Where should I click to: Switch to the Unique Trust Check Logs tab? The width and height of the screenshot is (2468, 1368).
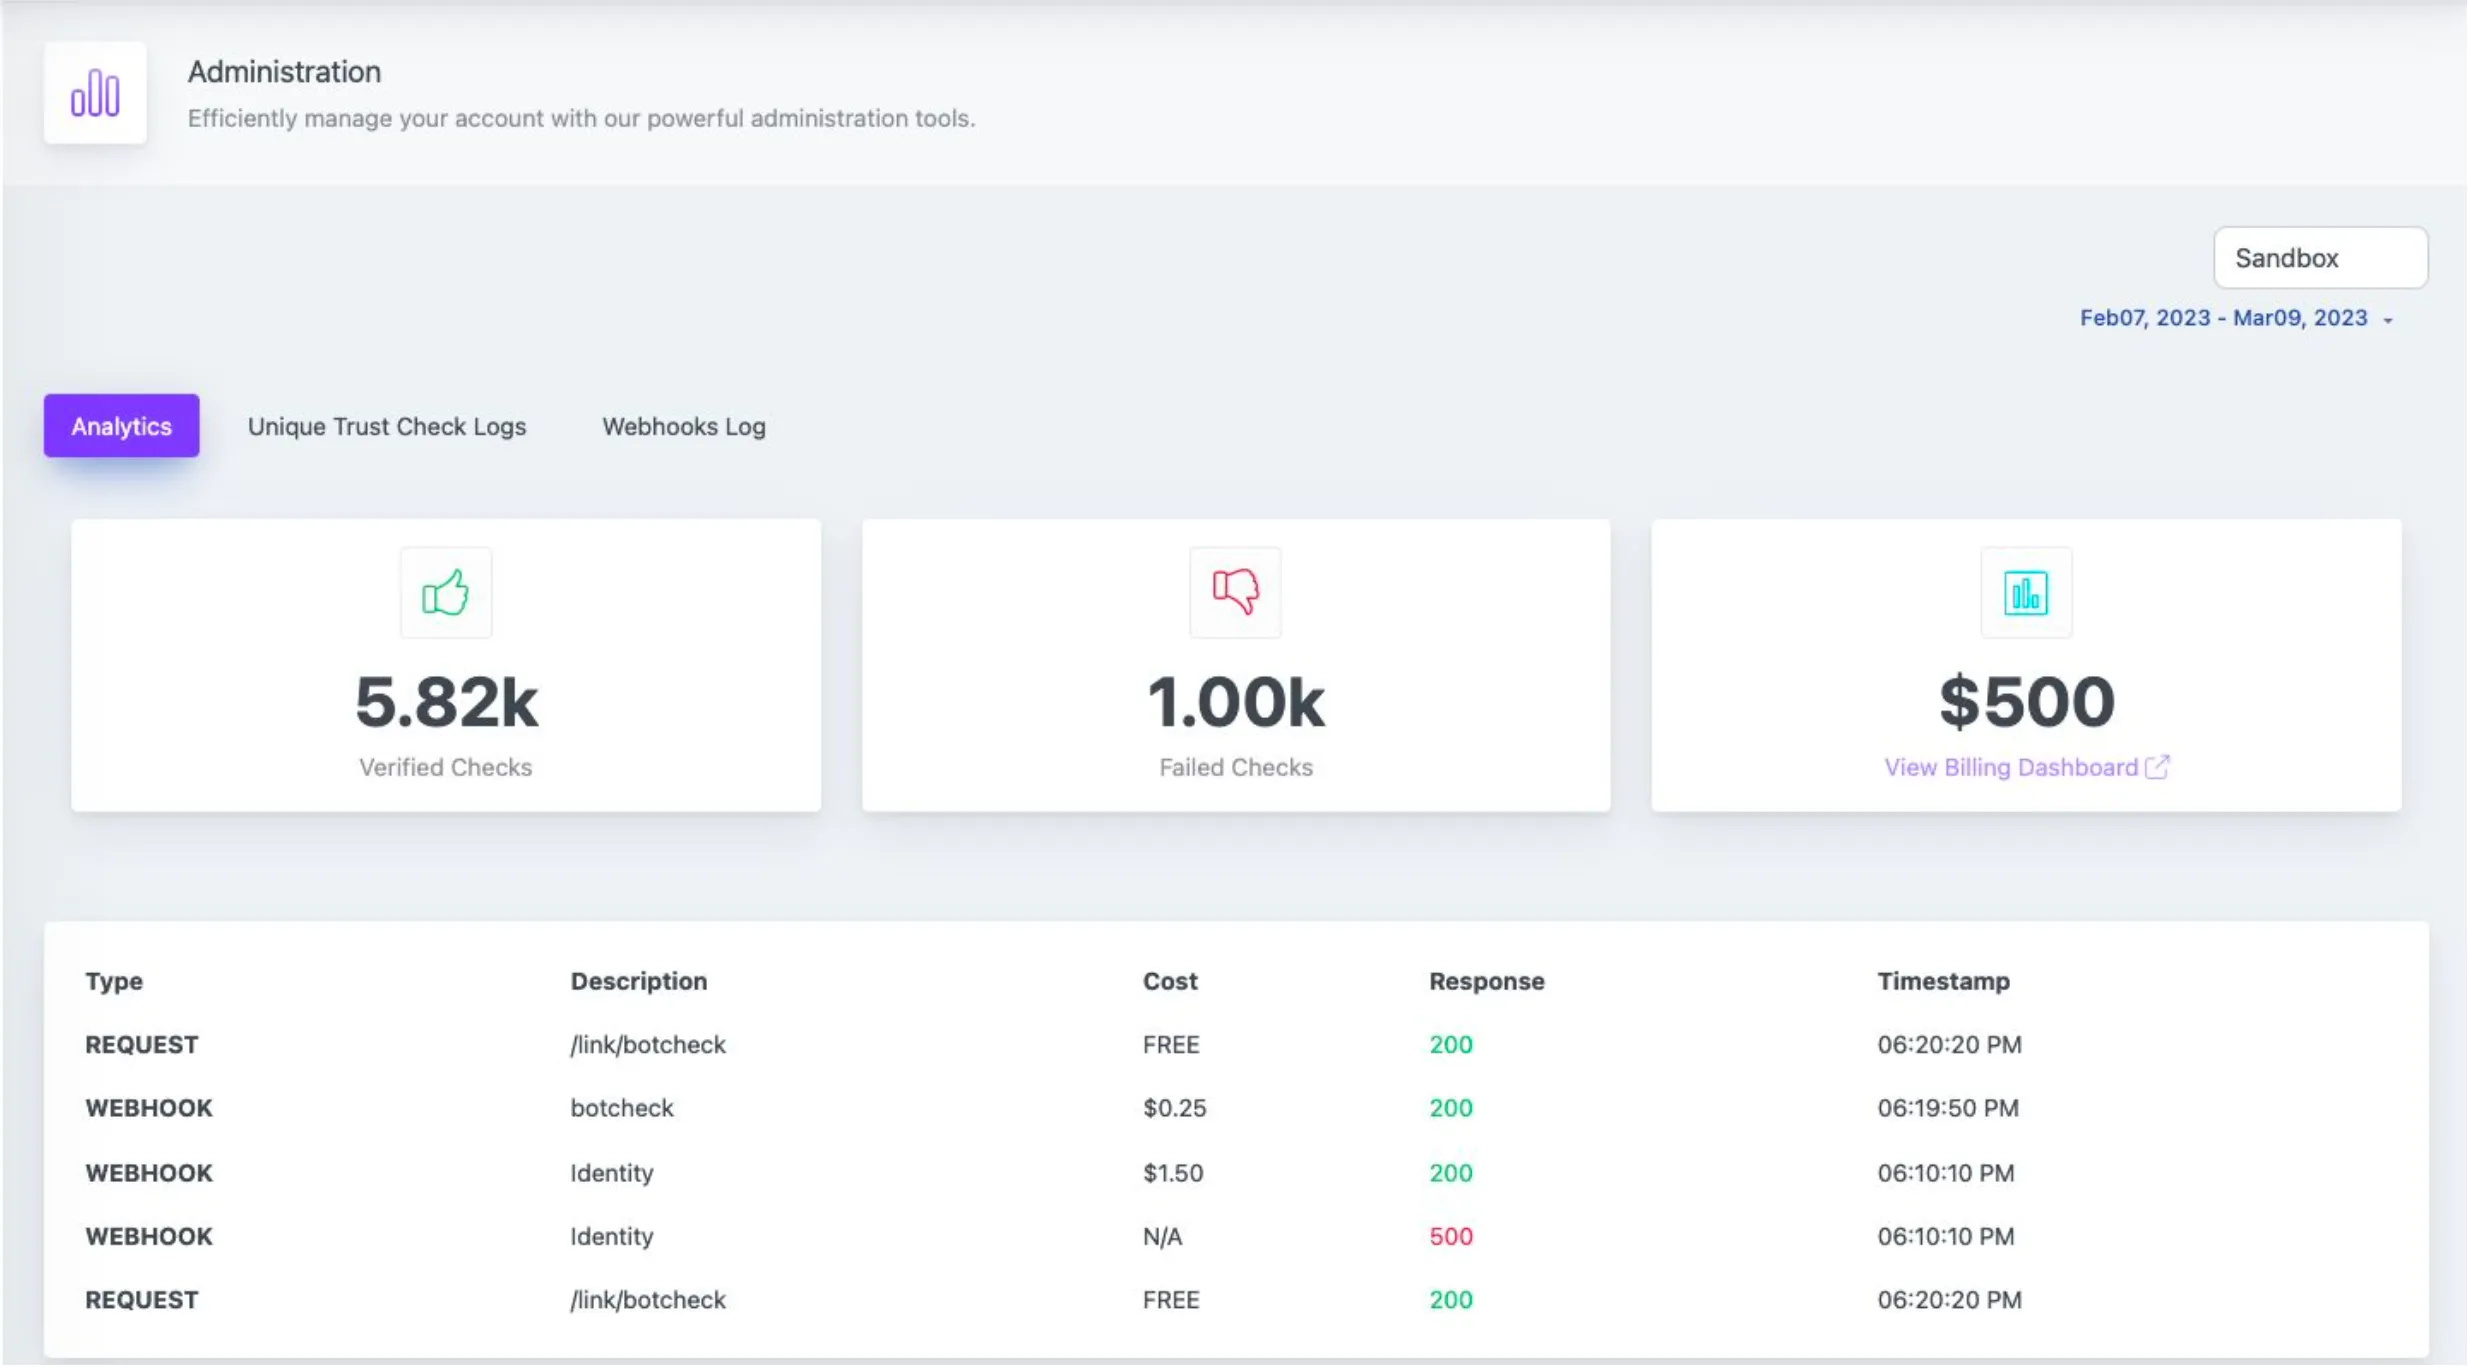pyautogui.click(x=386, y=426)
